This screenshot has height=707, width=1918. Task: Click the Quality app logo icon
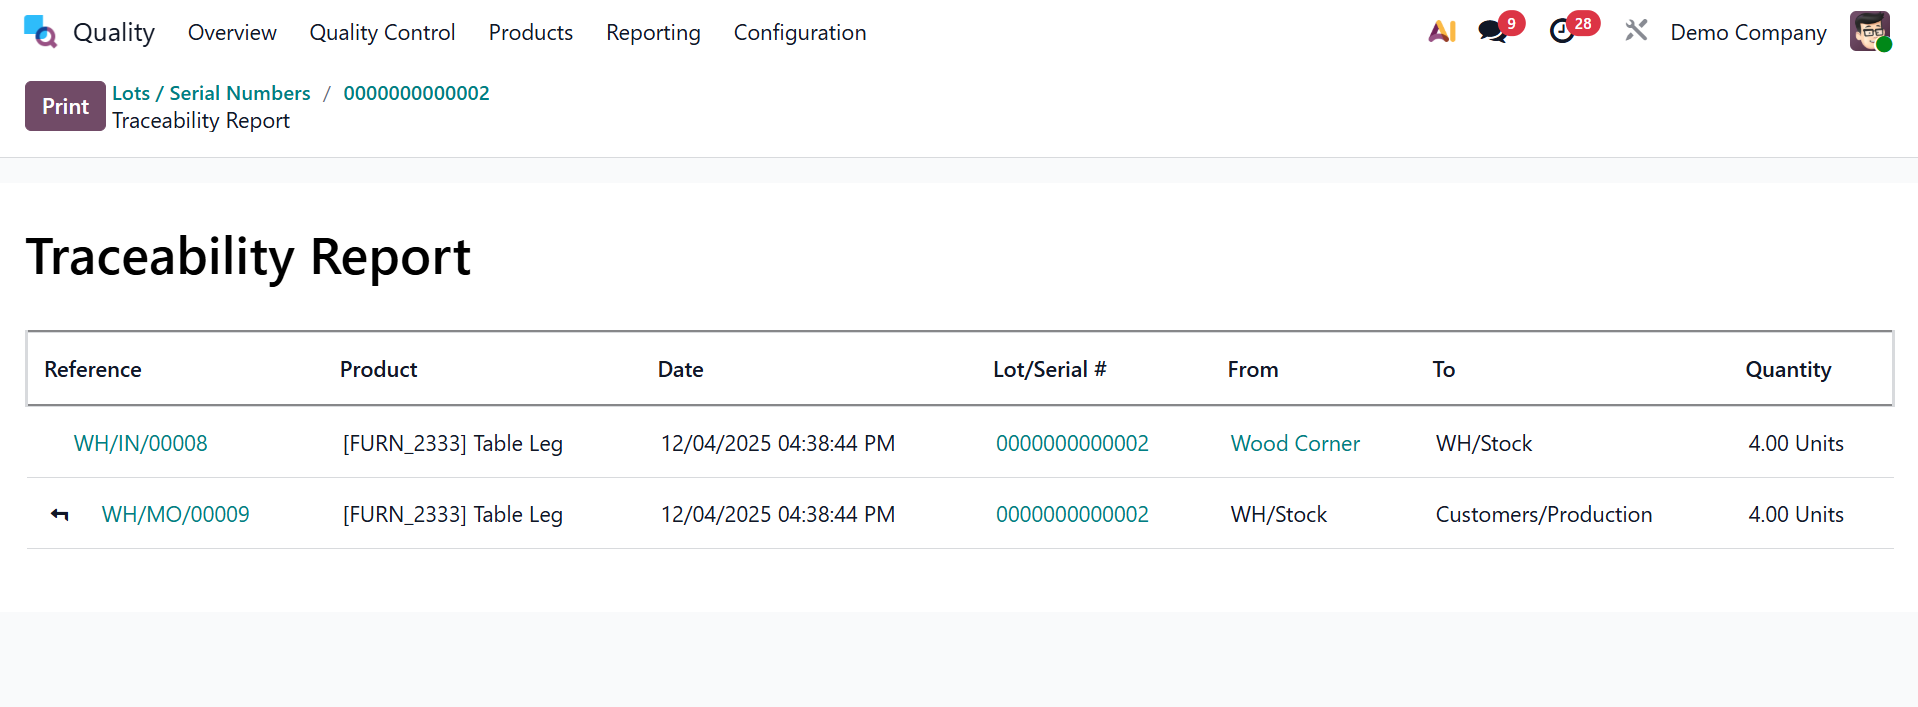click(x=40, y=32)
